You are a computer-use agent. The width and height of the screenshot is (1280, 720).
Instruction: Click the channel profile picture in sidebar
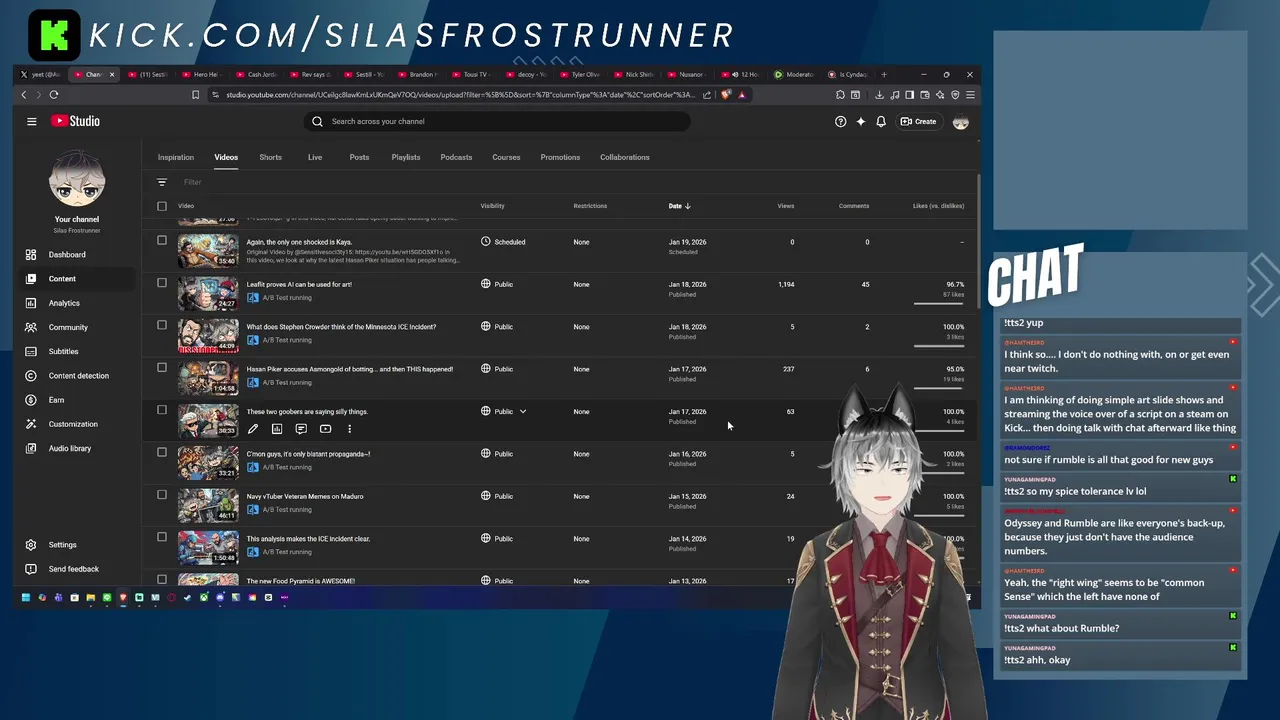[77, 178]
